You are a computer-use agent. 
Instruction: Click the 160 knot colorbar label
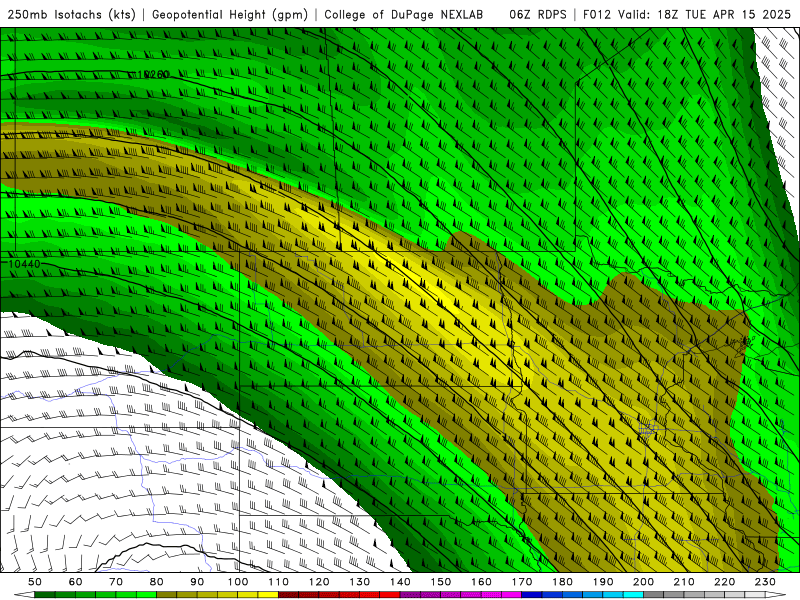click(x=481, y=582)
